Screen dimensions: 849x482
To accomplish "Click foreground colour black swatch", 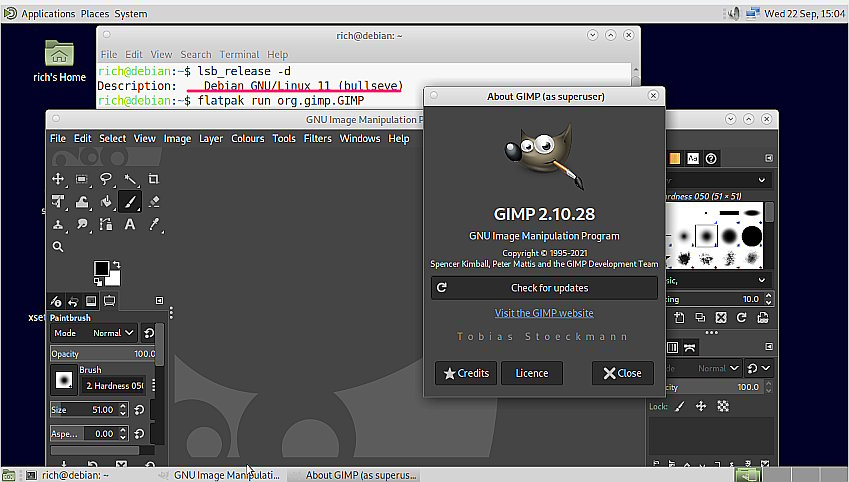I will [x=101, y=268].
